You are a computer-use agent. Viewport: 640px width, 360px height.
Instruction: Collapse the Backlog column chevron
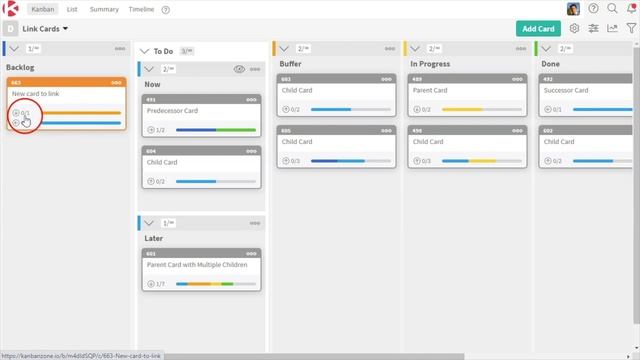click(14, 49)
